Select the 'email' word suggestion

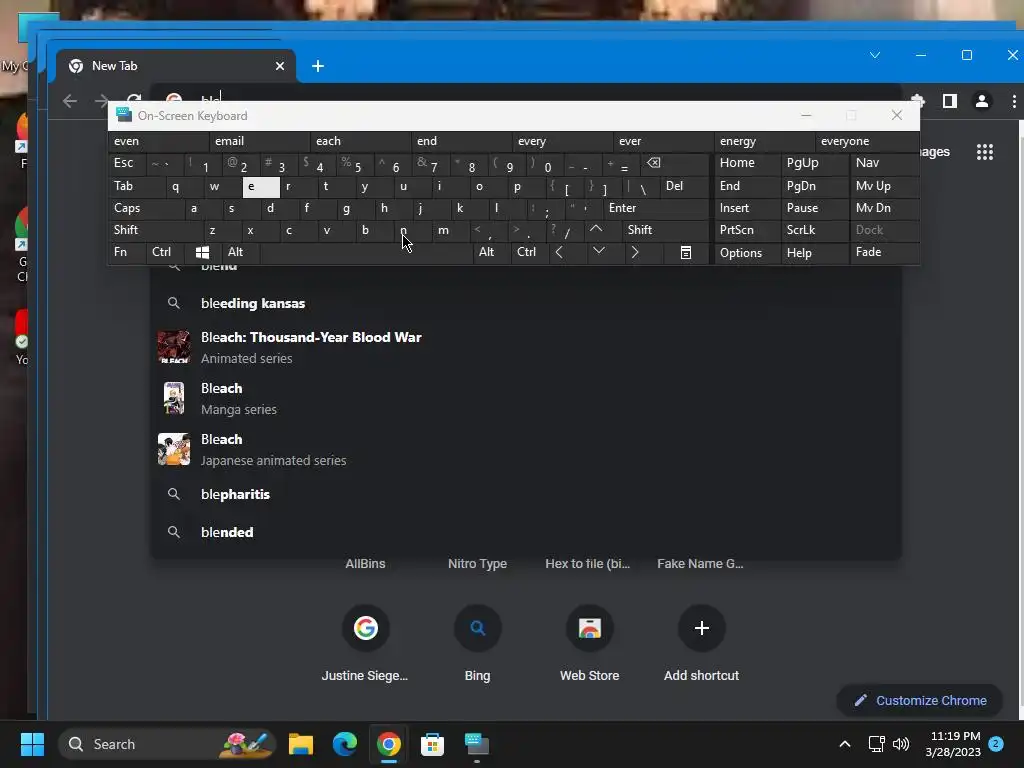[260, 141]
